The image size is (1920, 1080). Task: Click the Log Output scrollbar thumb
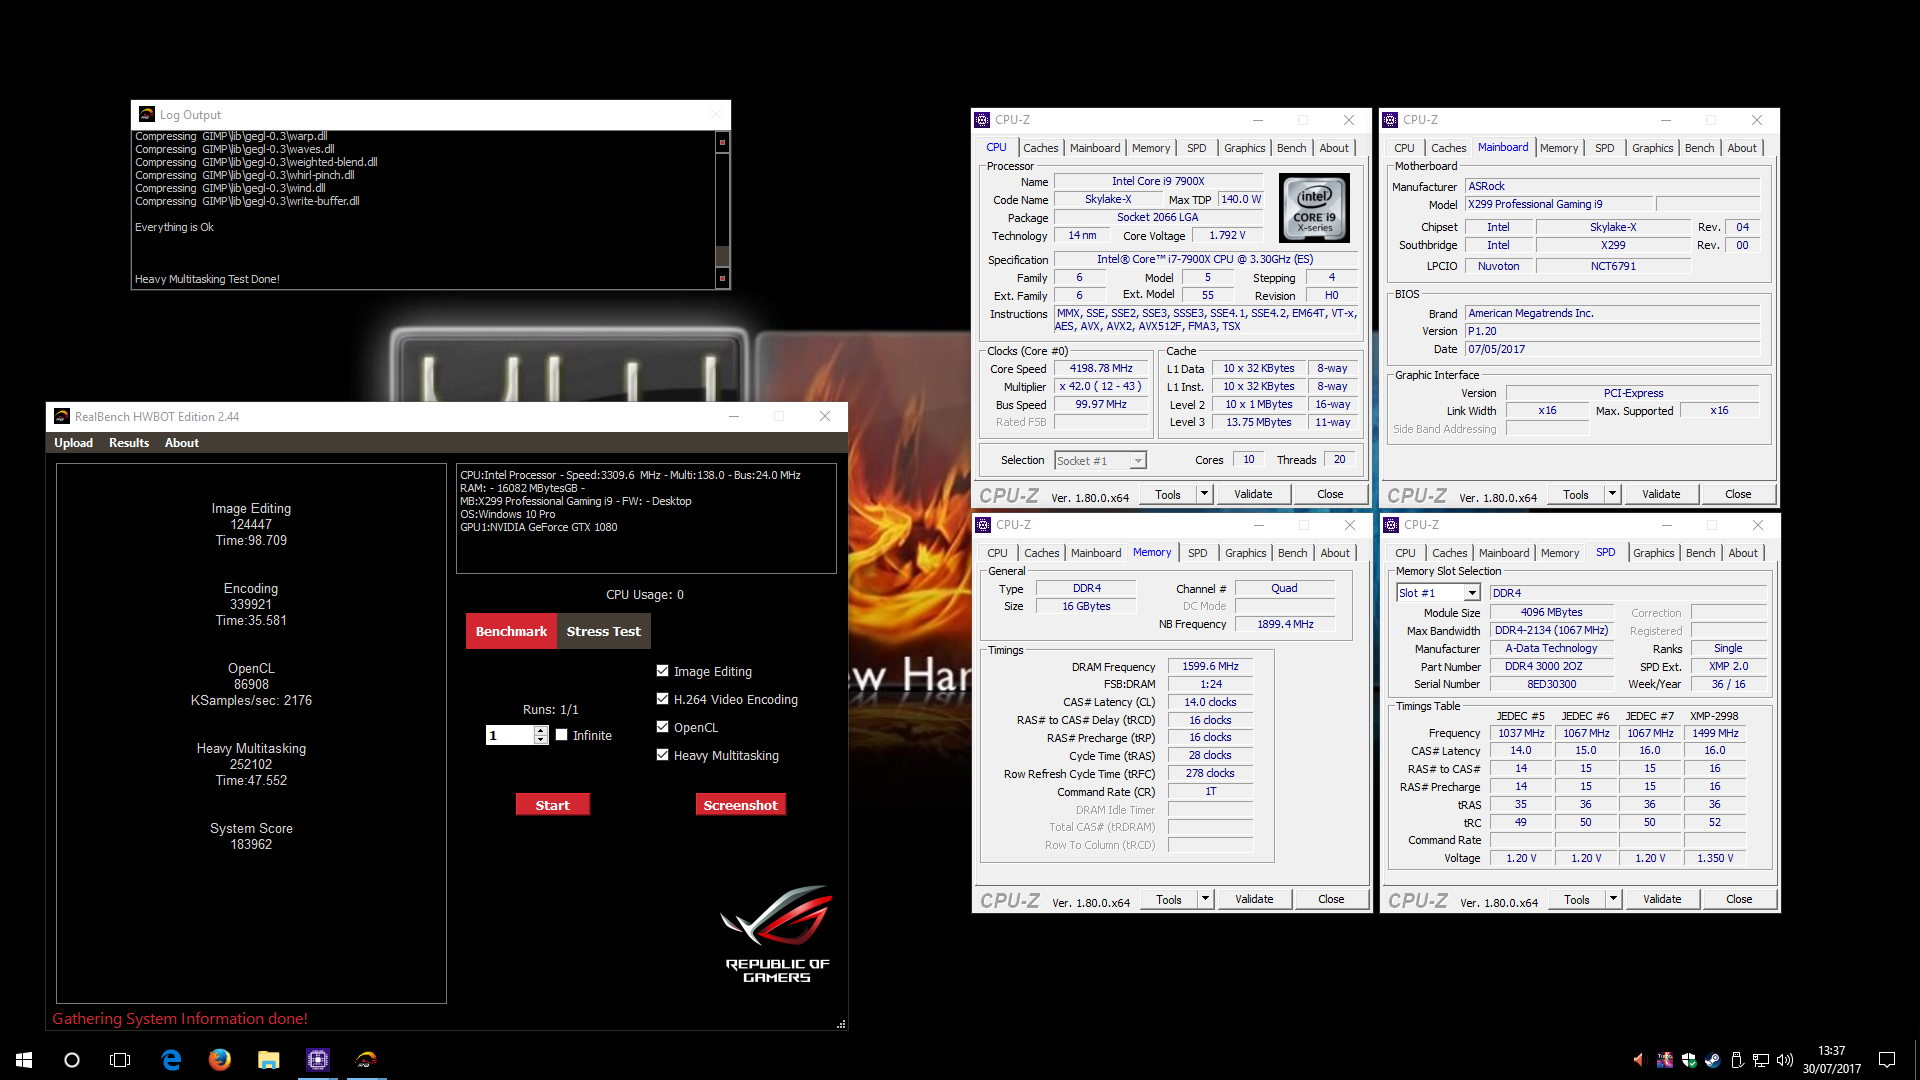722,256
